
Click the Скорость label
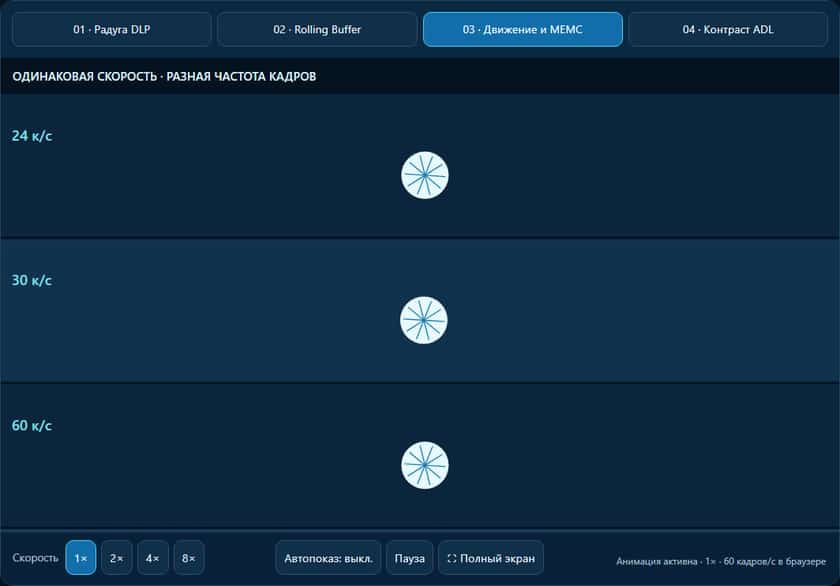[x=35, y=558]
